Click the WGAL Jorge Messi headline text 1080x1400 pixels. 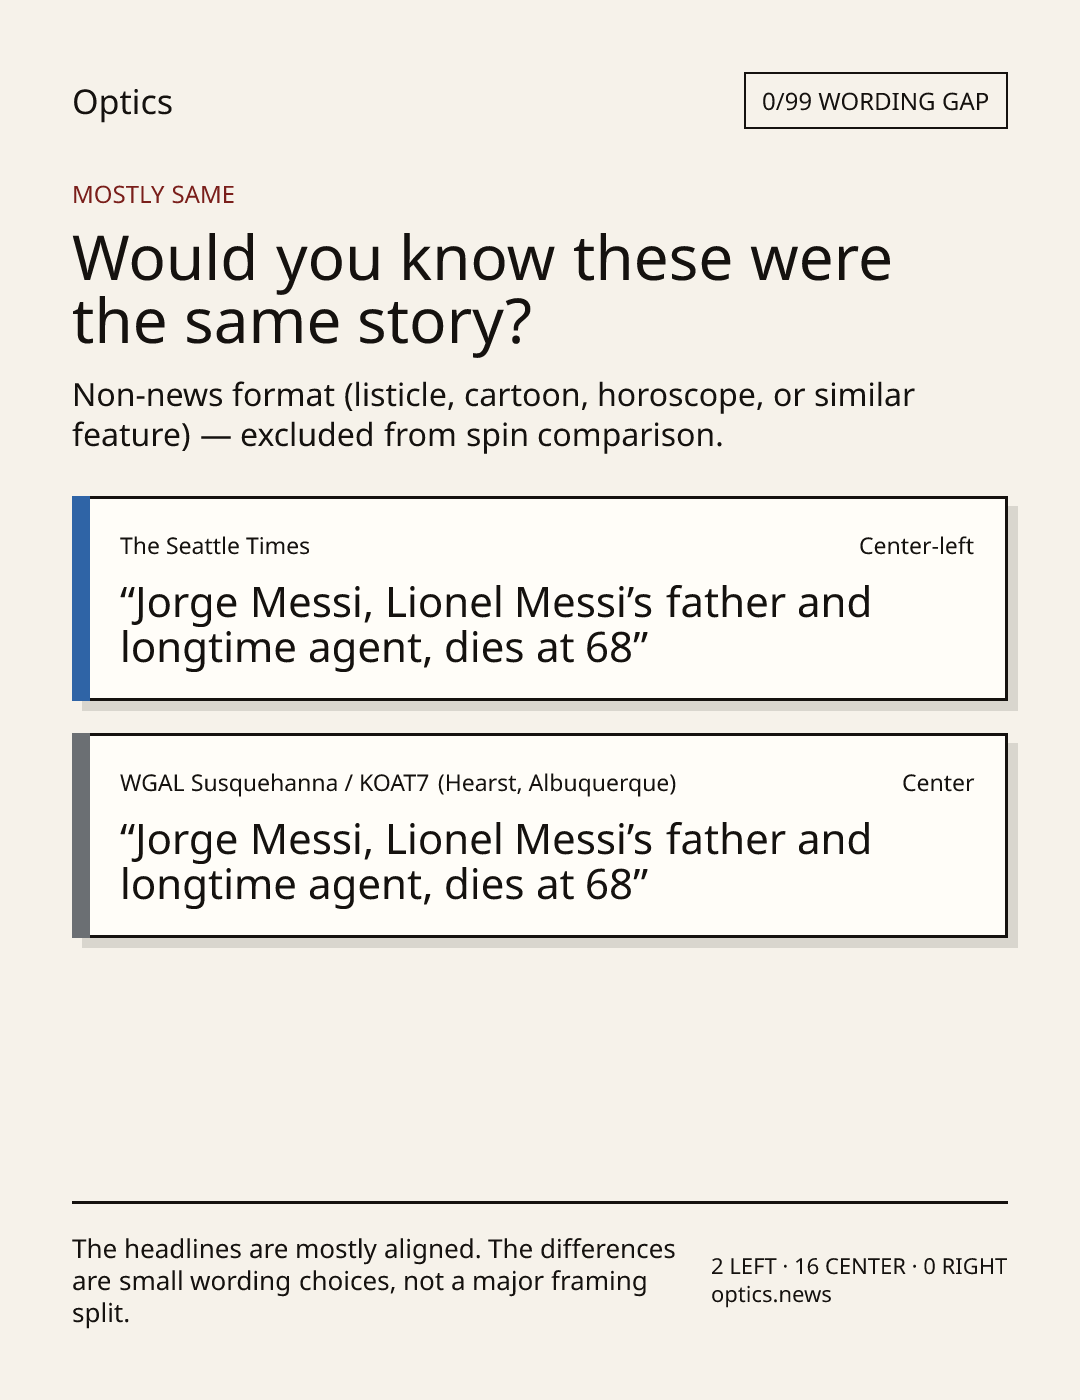(x=496, y=862)
